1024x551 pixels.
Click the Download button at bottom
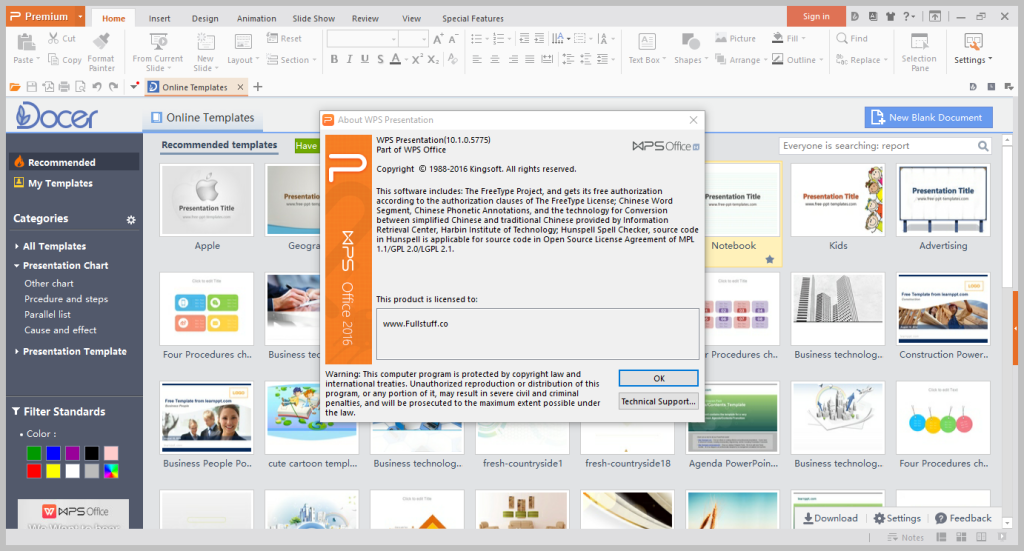pyautogui.click(x=830, y=518)
